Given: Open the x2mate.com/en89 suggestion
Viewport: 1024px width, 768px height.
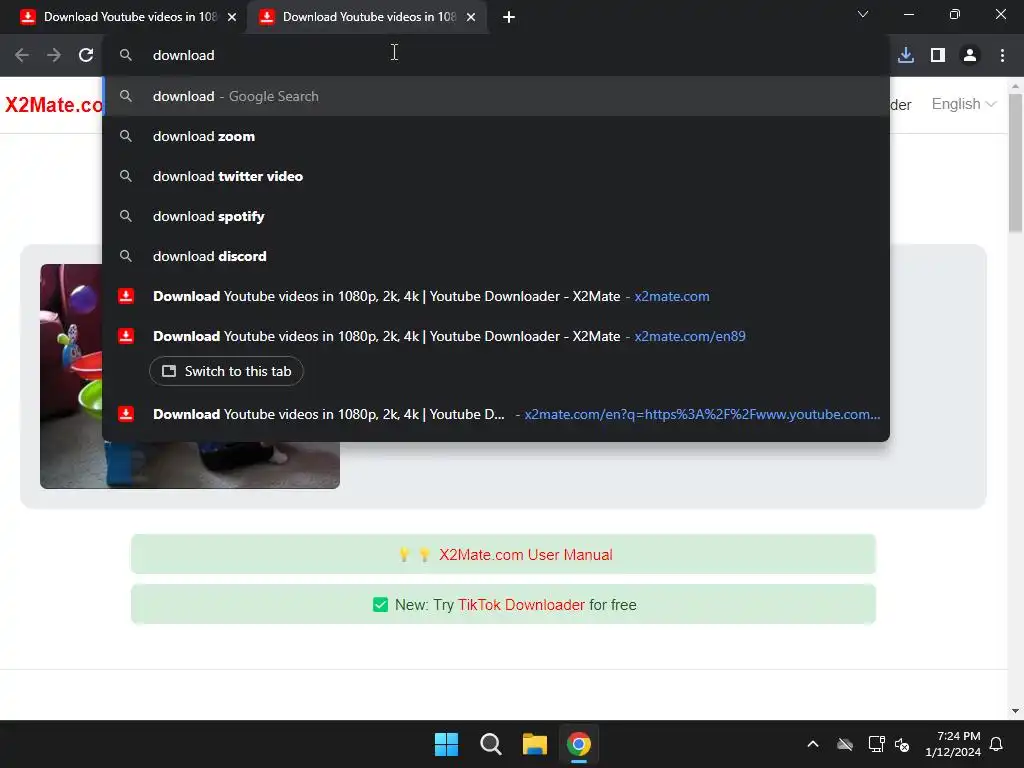Looking at the screenshot, I should [x=496, y=336].
